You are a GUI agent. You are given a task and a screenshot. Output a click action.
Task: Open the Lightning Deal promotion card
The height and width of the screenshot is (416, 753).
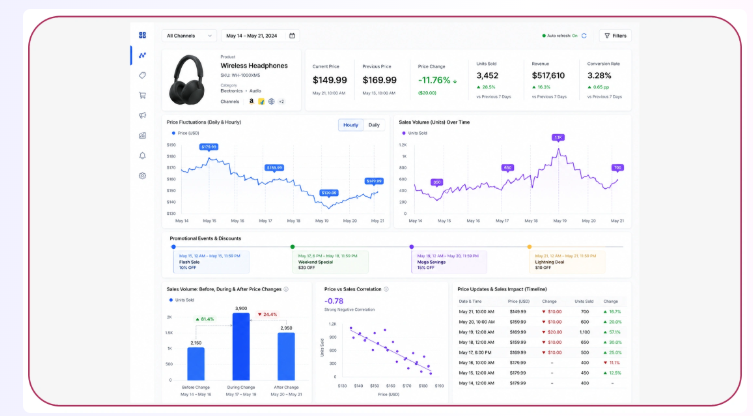tap(567, 262)
